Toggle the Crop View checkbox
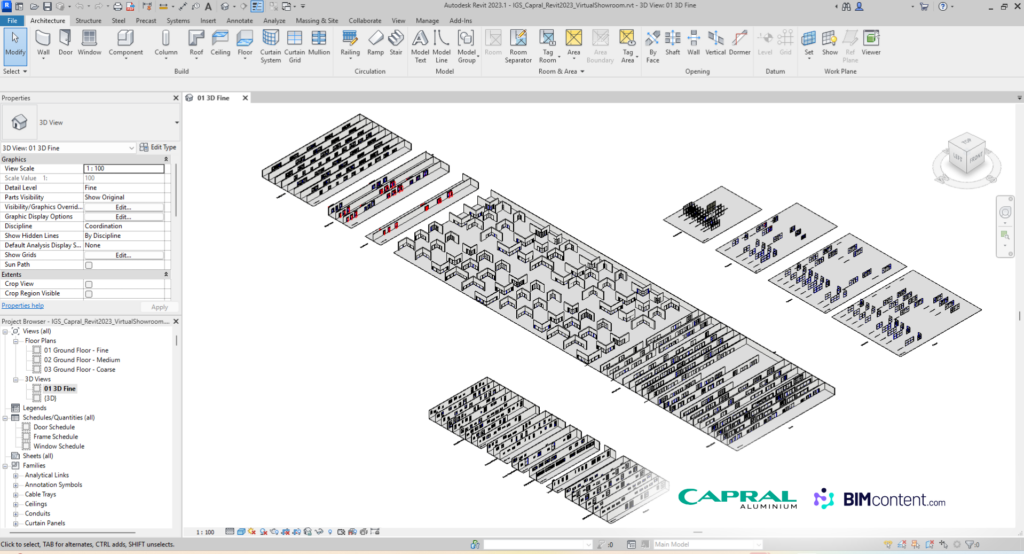Screen dimensions: 1024x554 (89, 284)
